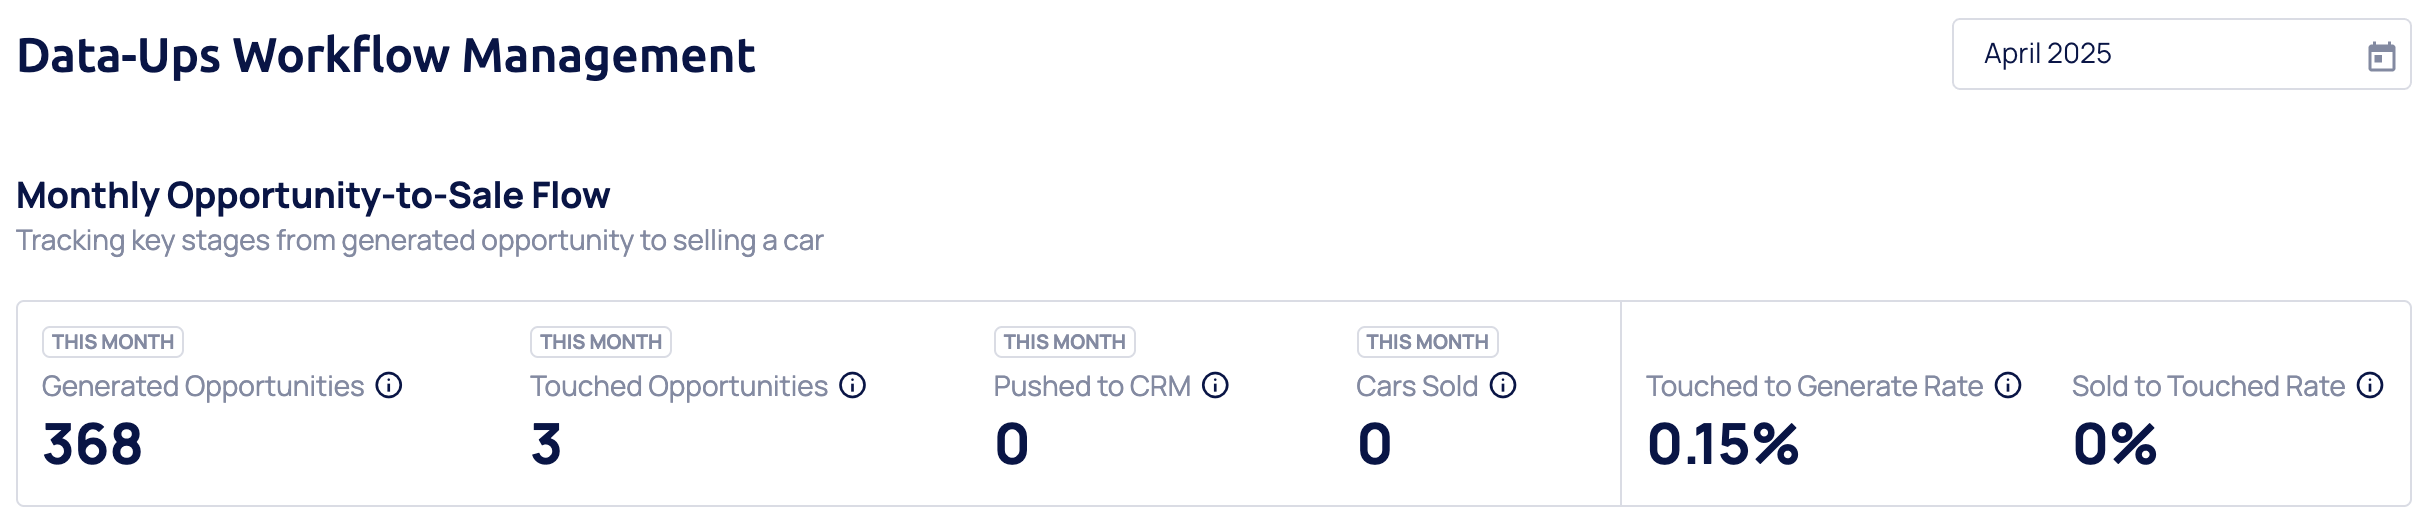Select the Touched Opportunities value of 3

546,444
